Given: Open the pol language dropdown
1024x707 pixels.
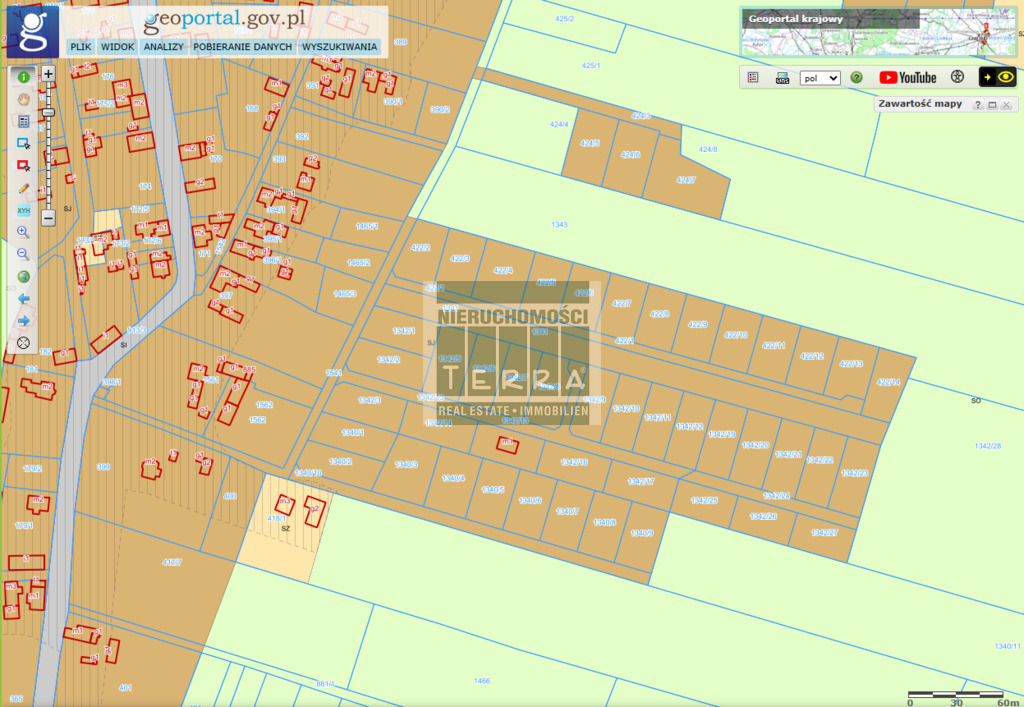Looking at the screenshot, I should click(820, 78).
